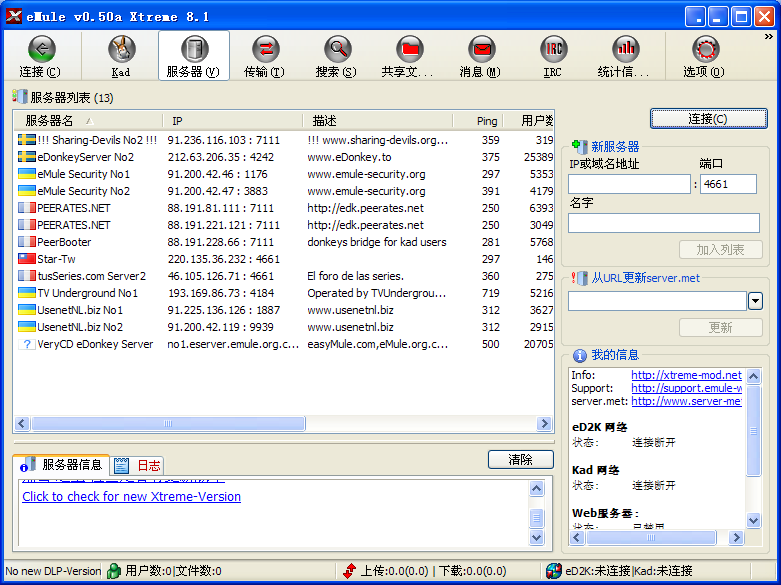This screenshot has height=585, width=781.
Task: Select the PEERATES.NET row with IP 88.191.221.121
Action: [x=284, y=225]
